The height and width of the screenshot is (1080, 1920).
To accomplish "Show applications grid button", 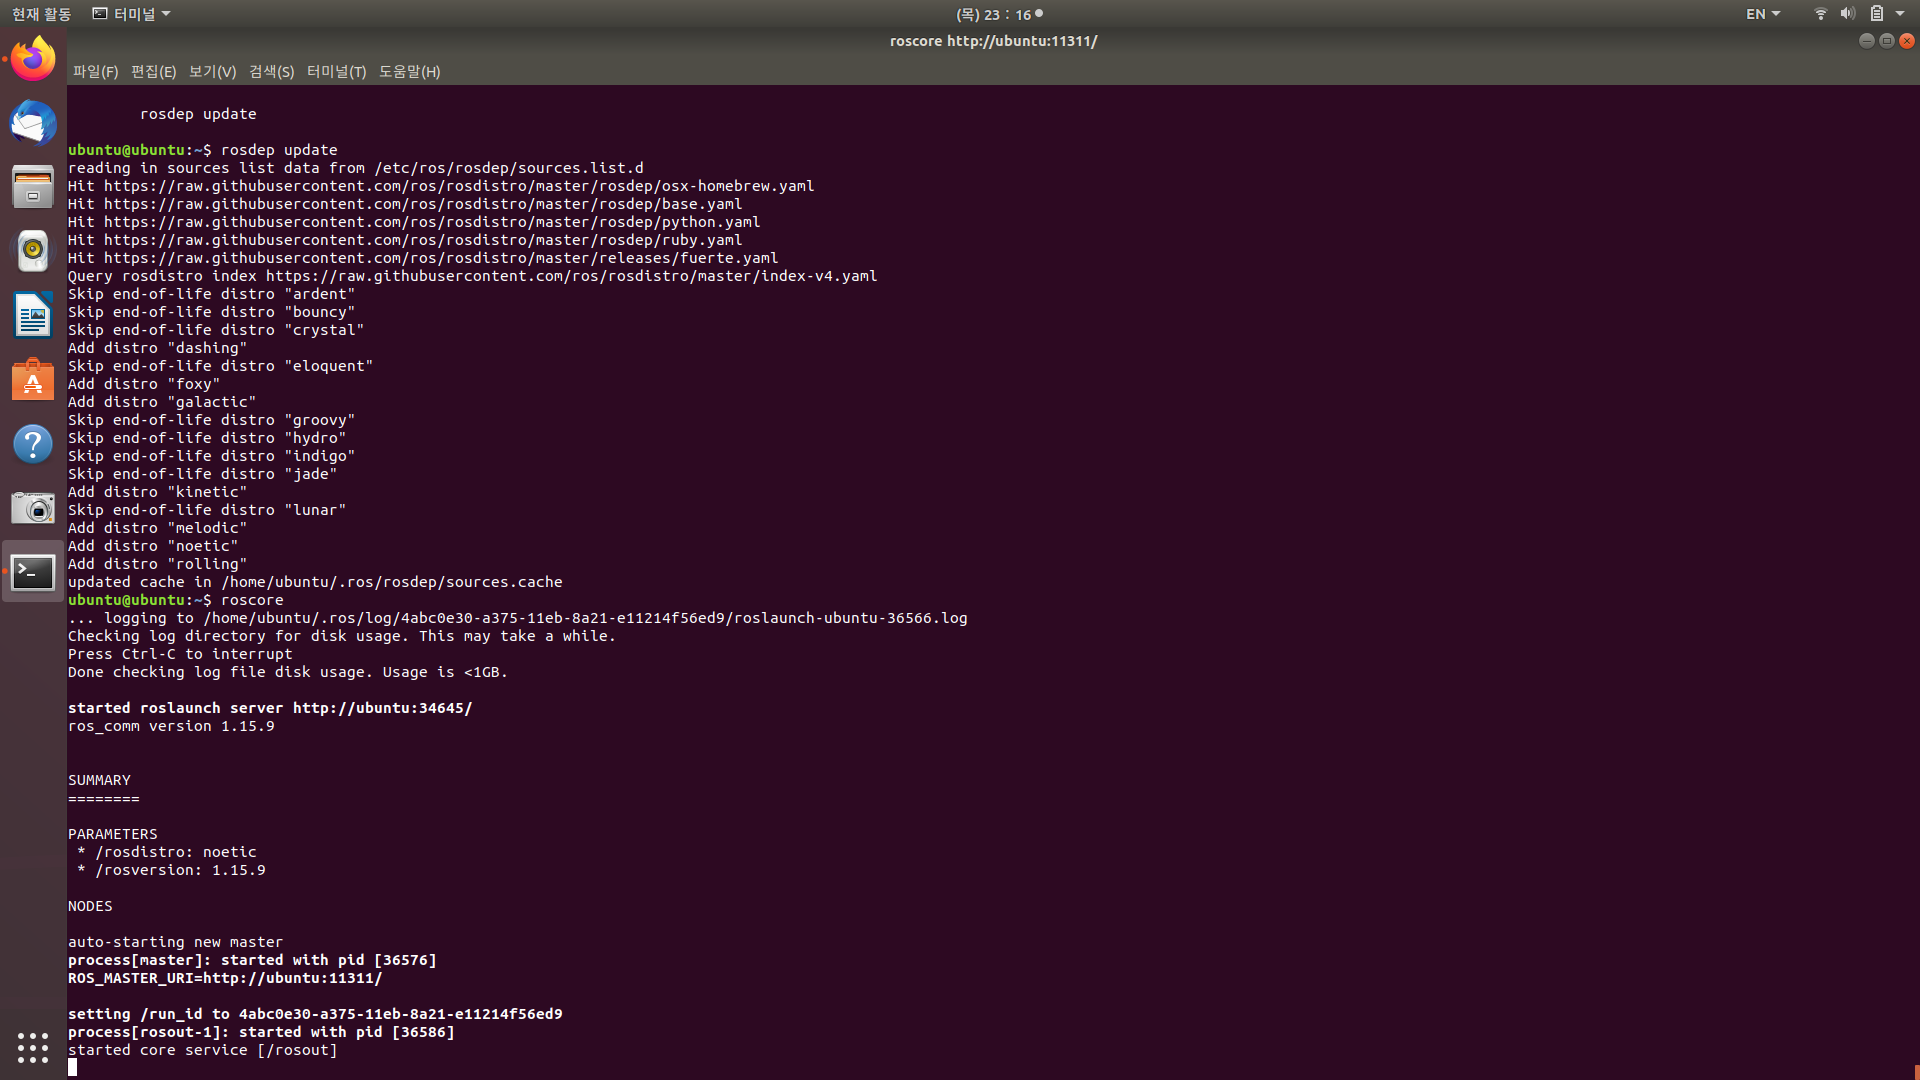I will (x=33, y=1047).
